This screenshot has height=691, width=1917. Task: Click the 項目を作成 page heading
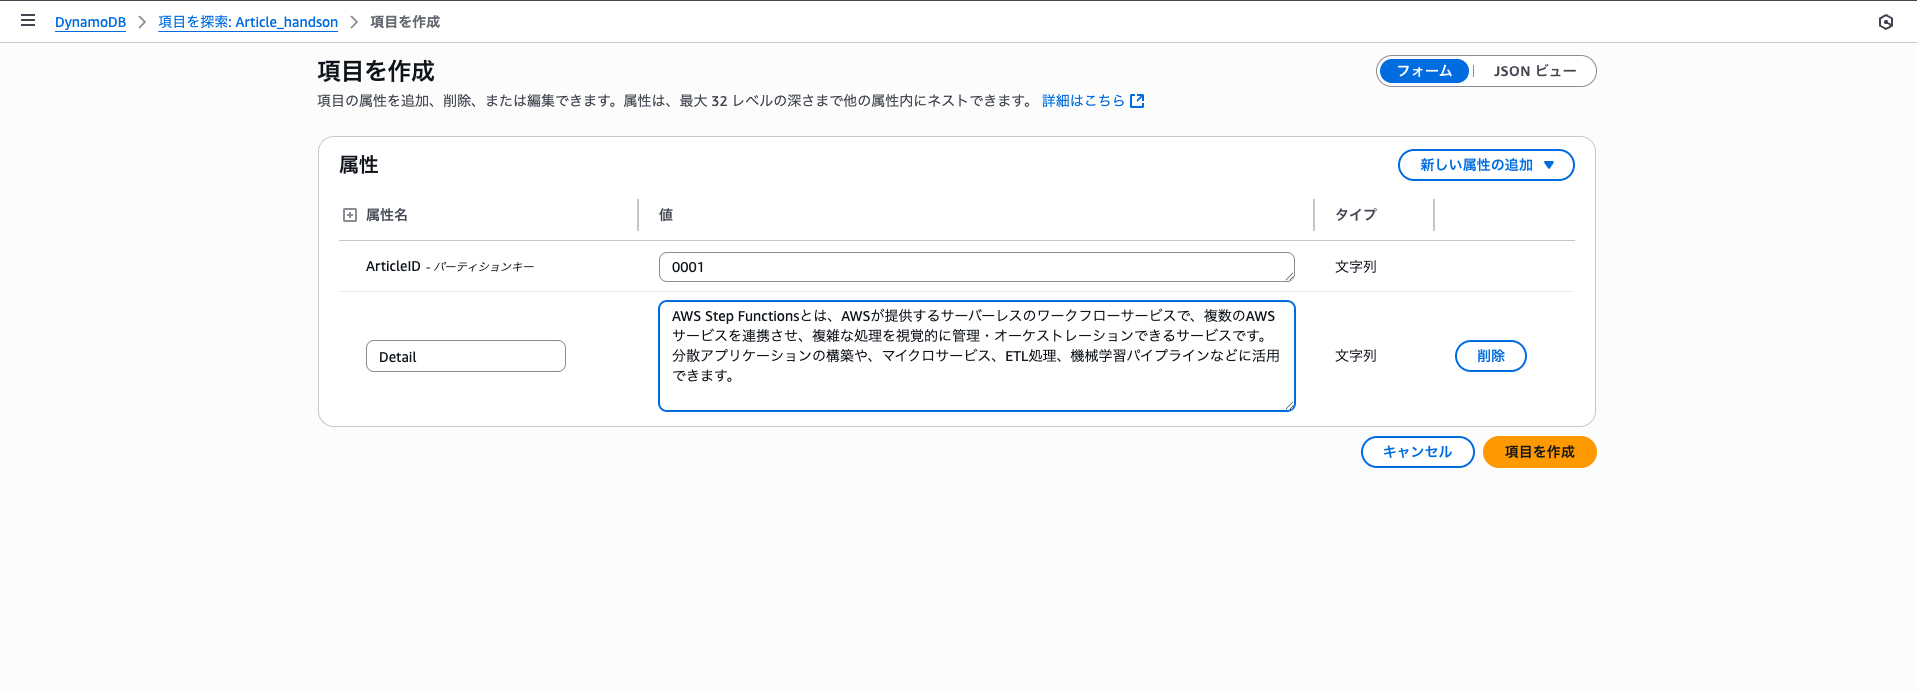click(376, 71)
